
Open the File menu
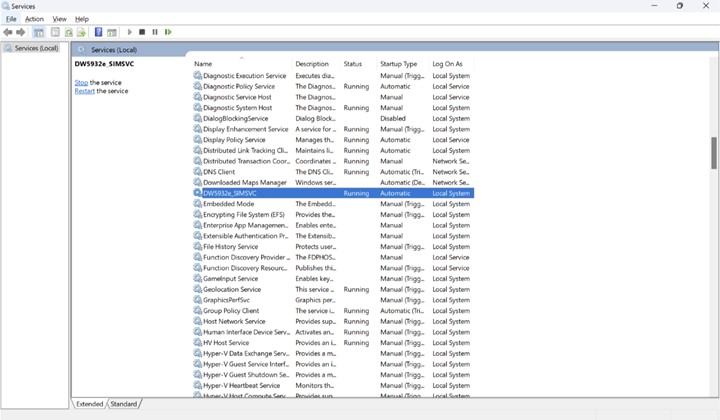[x=11, y=19]
